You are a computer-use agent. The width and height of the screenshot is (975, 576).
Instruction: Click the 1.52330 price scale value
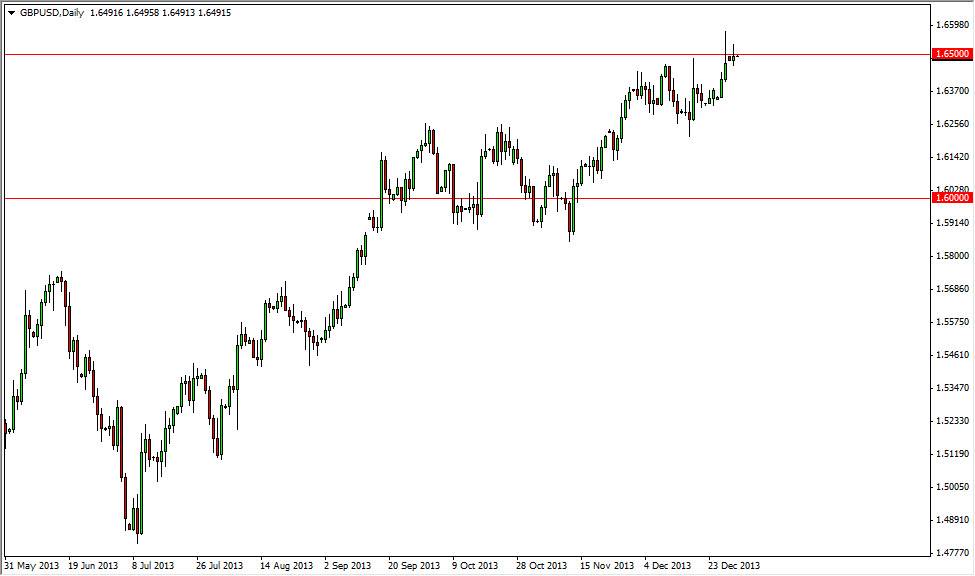coord(952,420)
